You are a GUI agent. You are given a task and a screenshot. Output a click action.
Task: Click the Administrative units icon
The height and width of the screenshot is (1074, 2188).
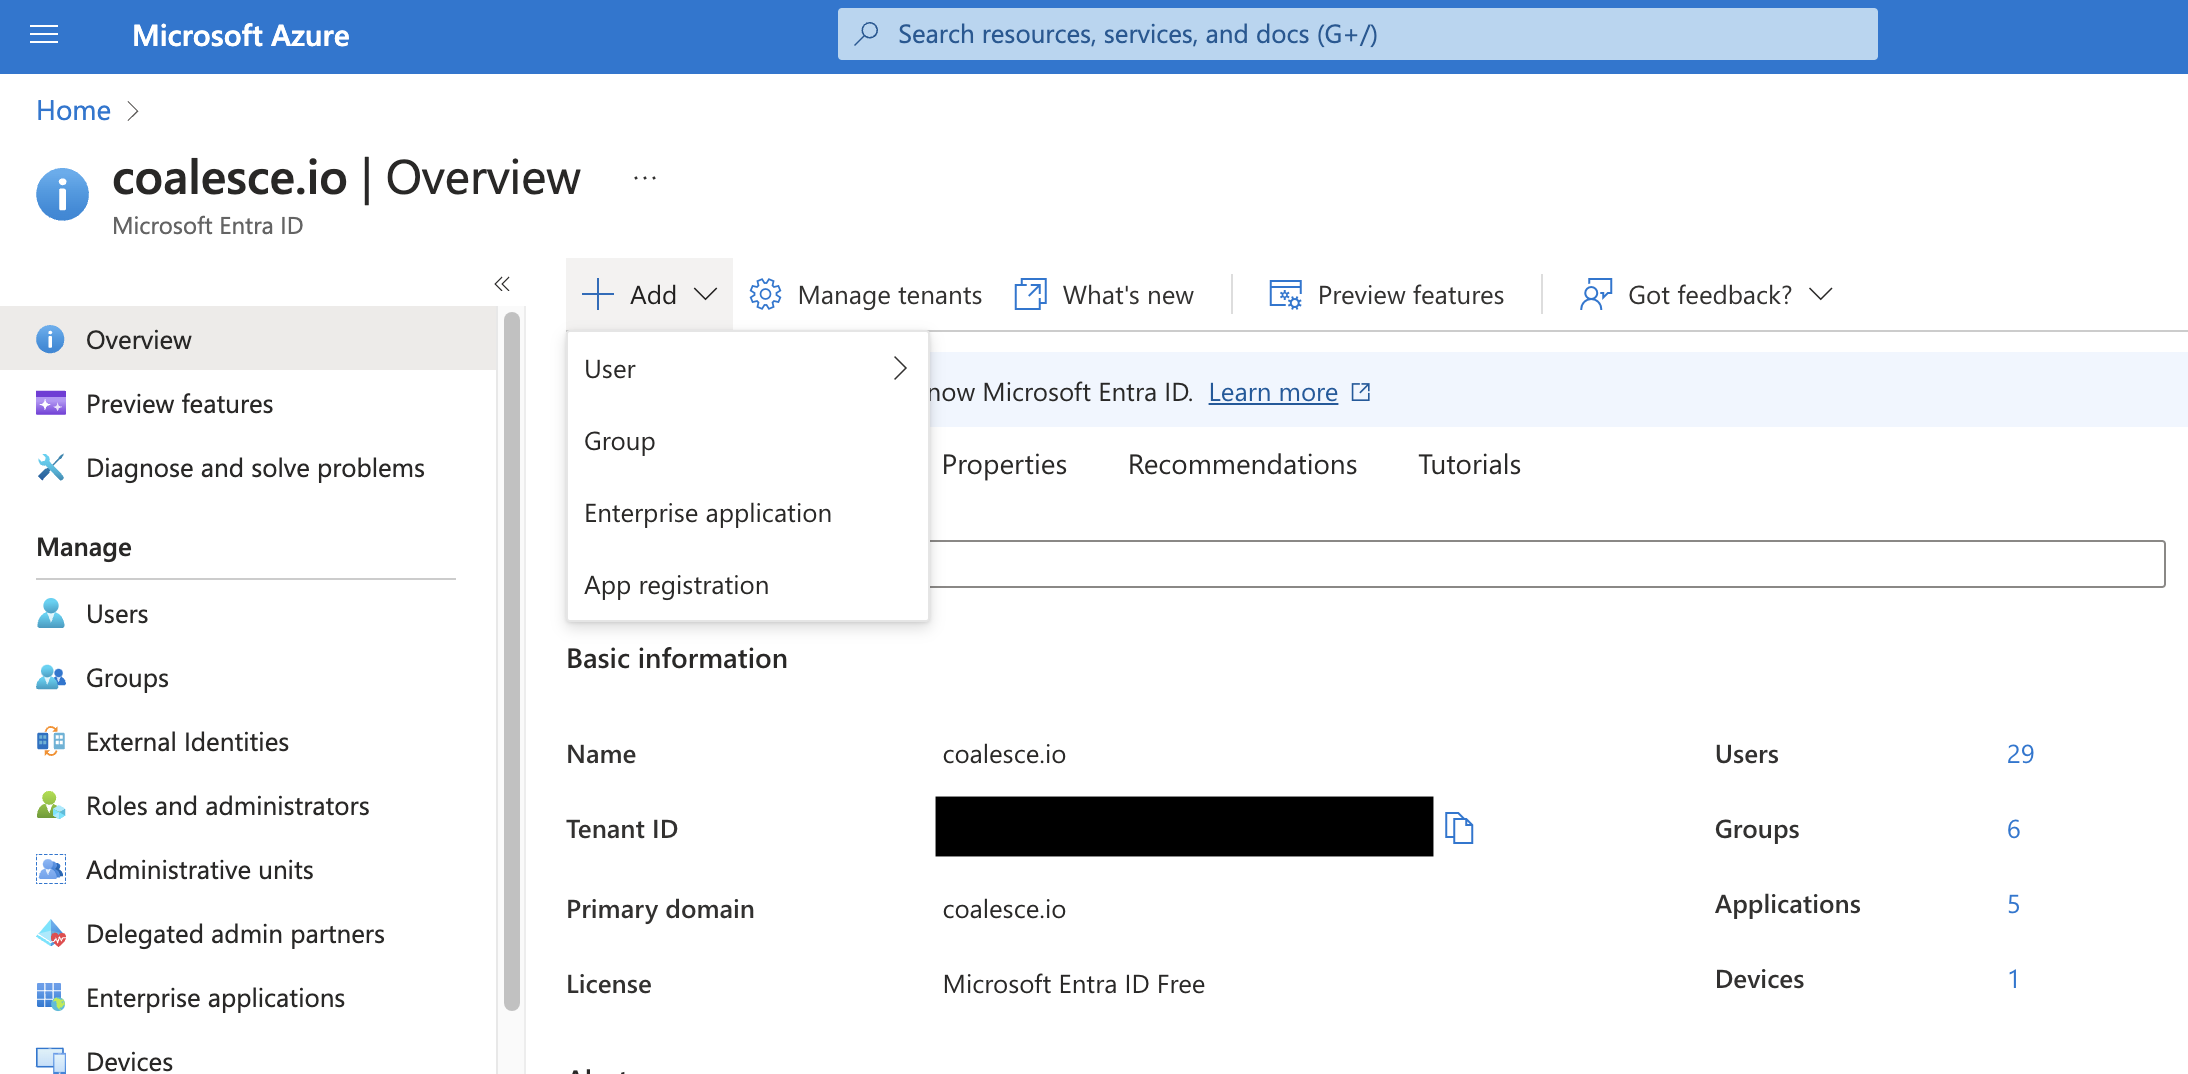pyautogui.click(x=50, y=869)
